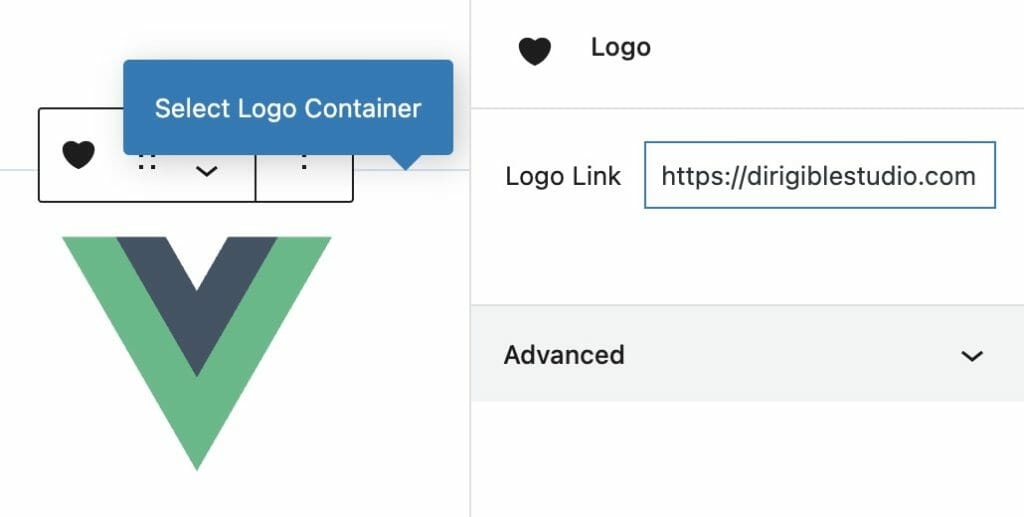Click the Logo Link URL input field

point(819,176)
